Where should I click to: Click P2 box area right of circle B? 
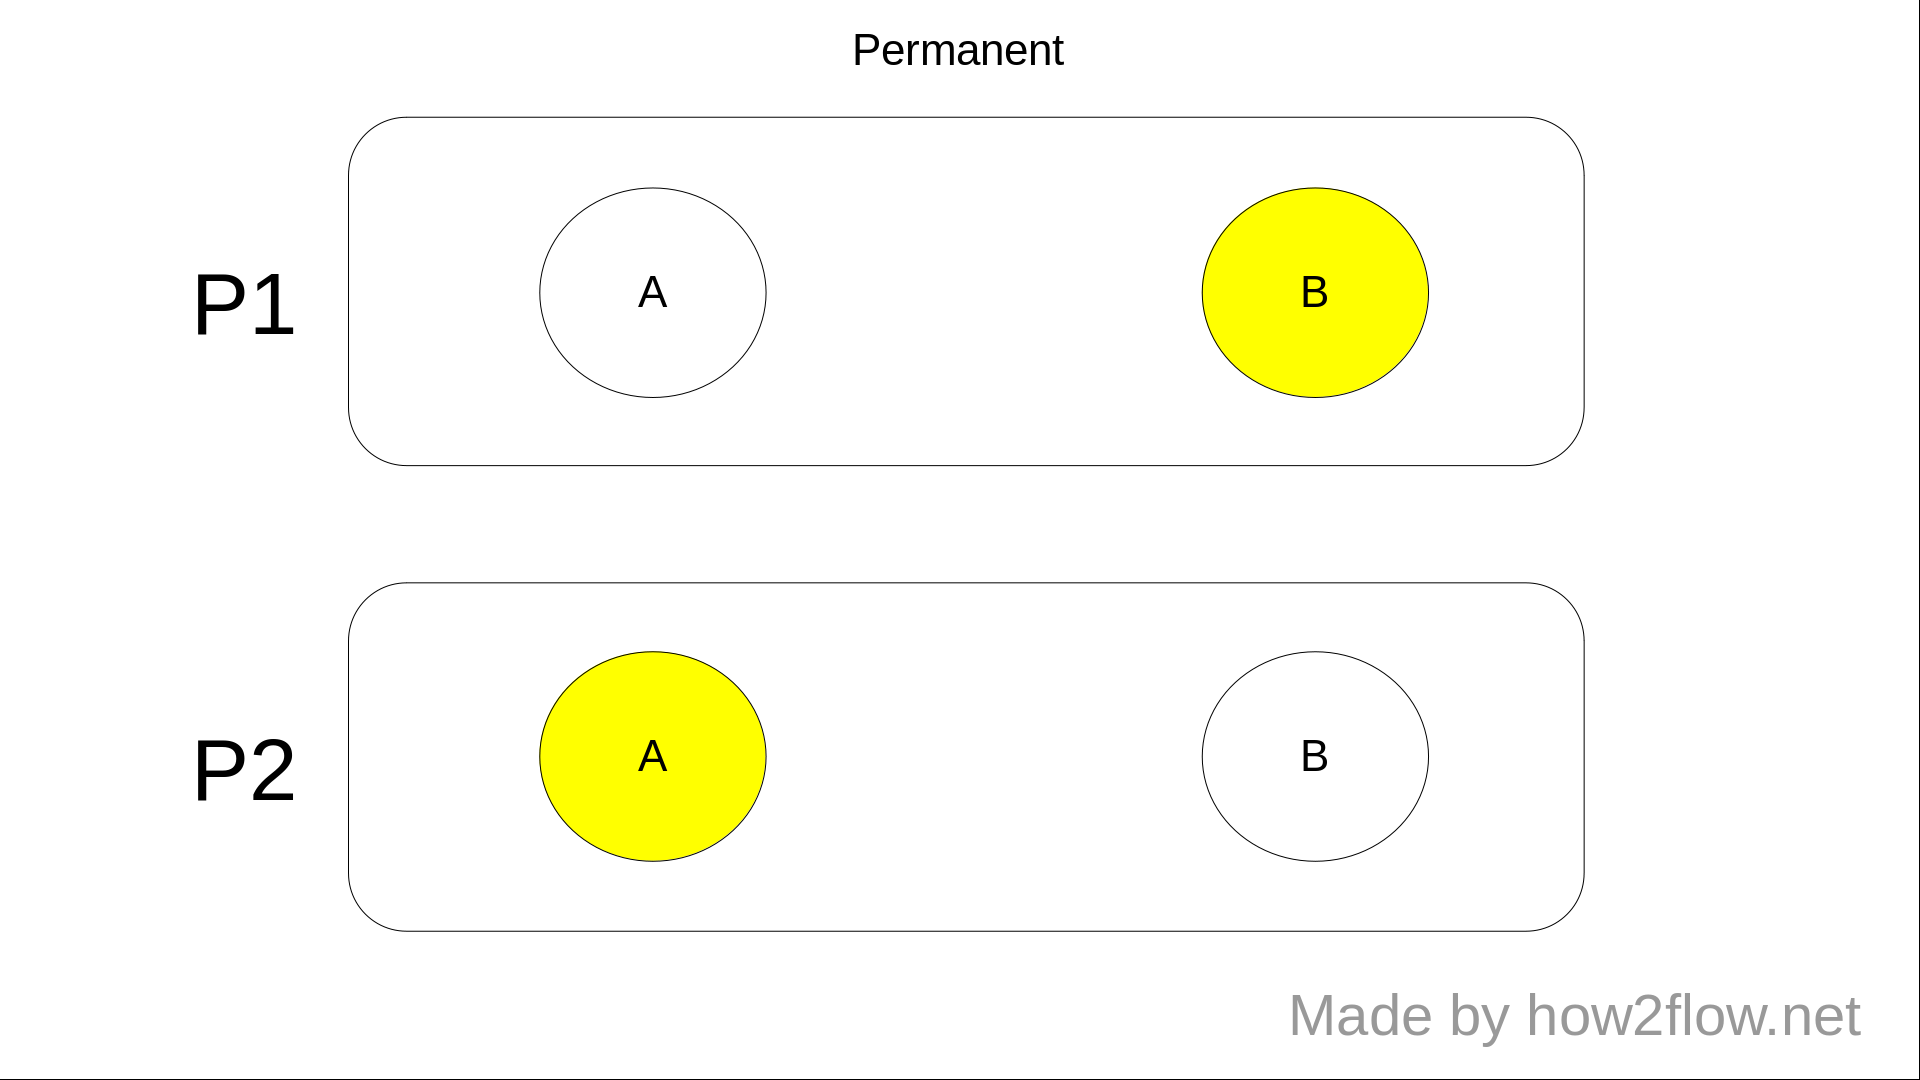pos(1506,757)
